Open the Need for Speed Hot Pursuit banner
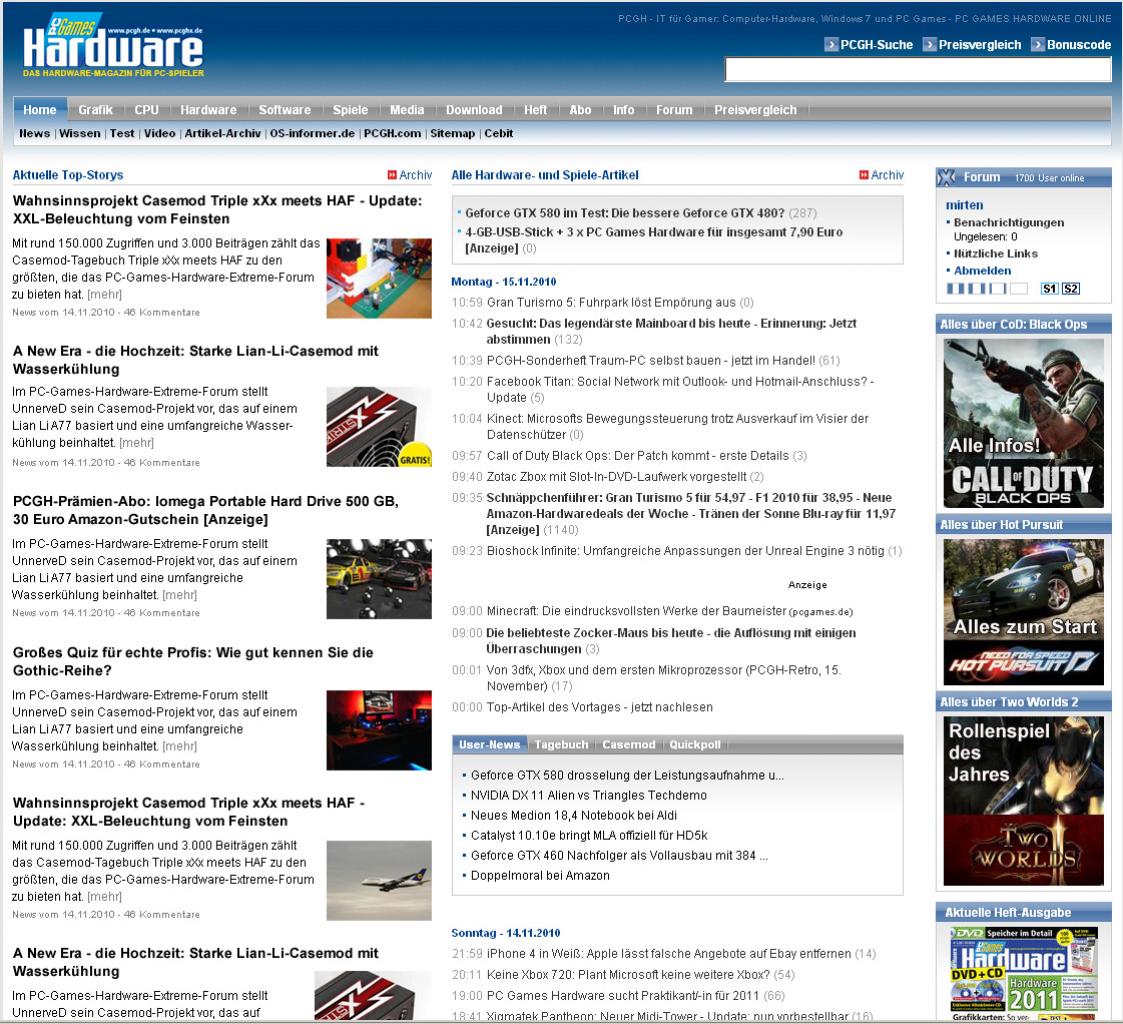The height and width of the screenshot is (1024, 1123). (x=1023, y=612)
